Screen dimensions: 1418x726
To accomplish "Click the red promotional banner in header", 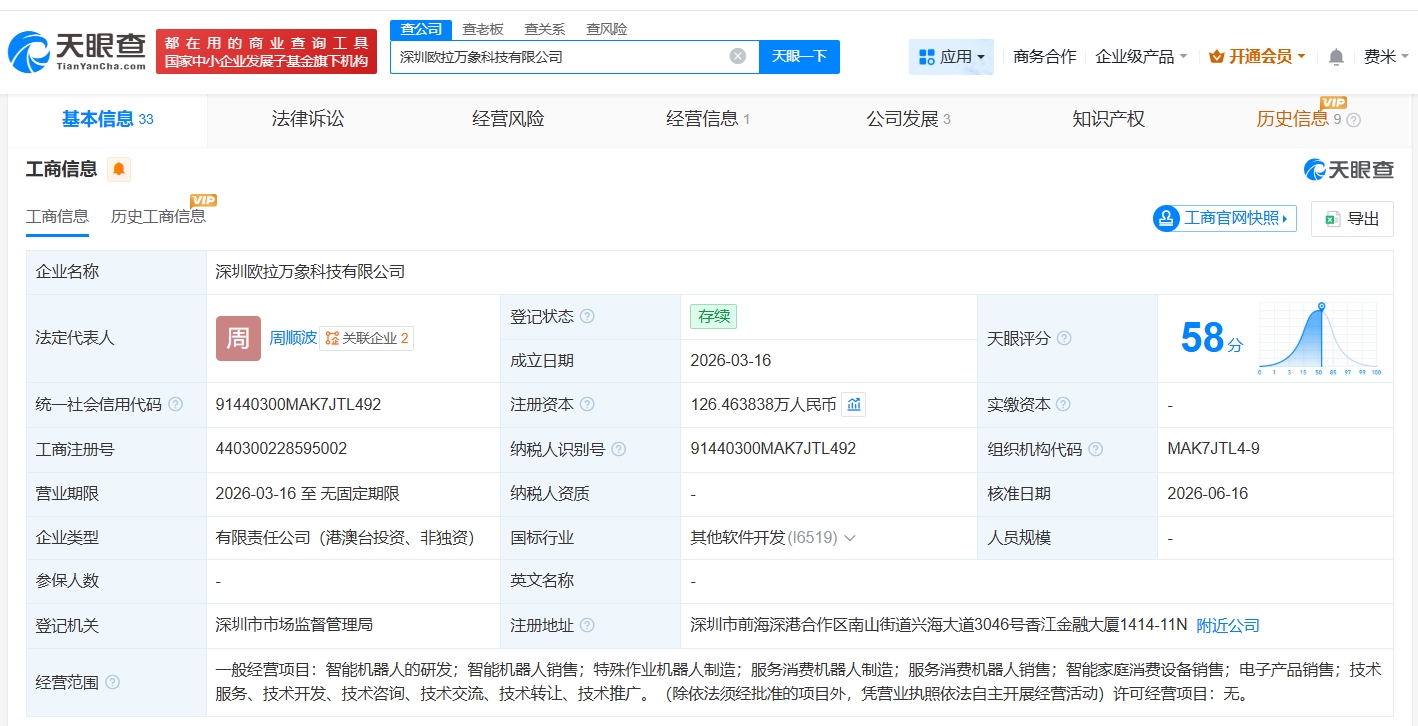I will click(x=266, y=51).
